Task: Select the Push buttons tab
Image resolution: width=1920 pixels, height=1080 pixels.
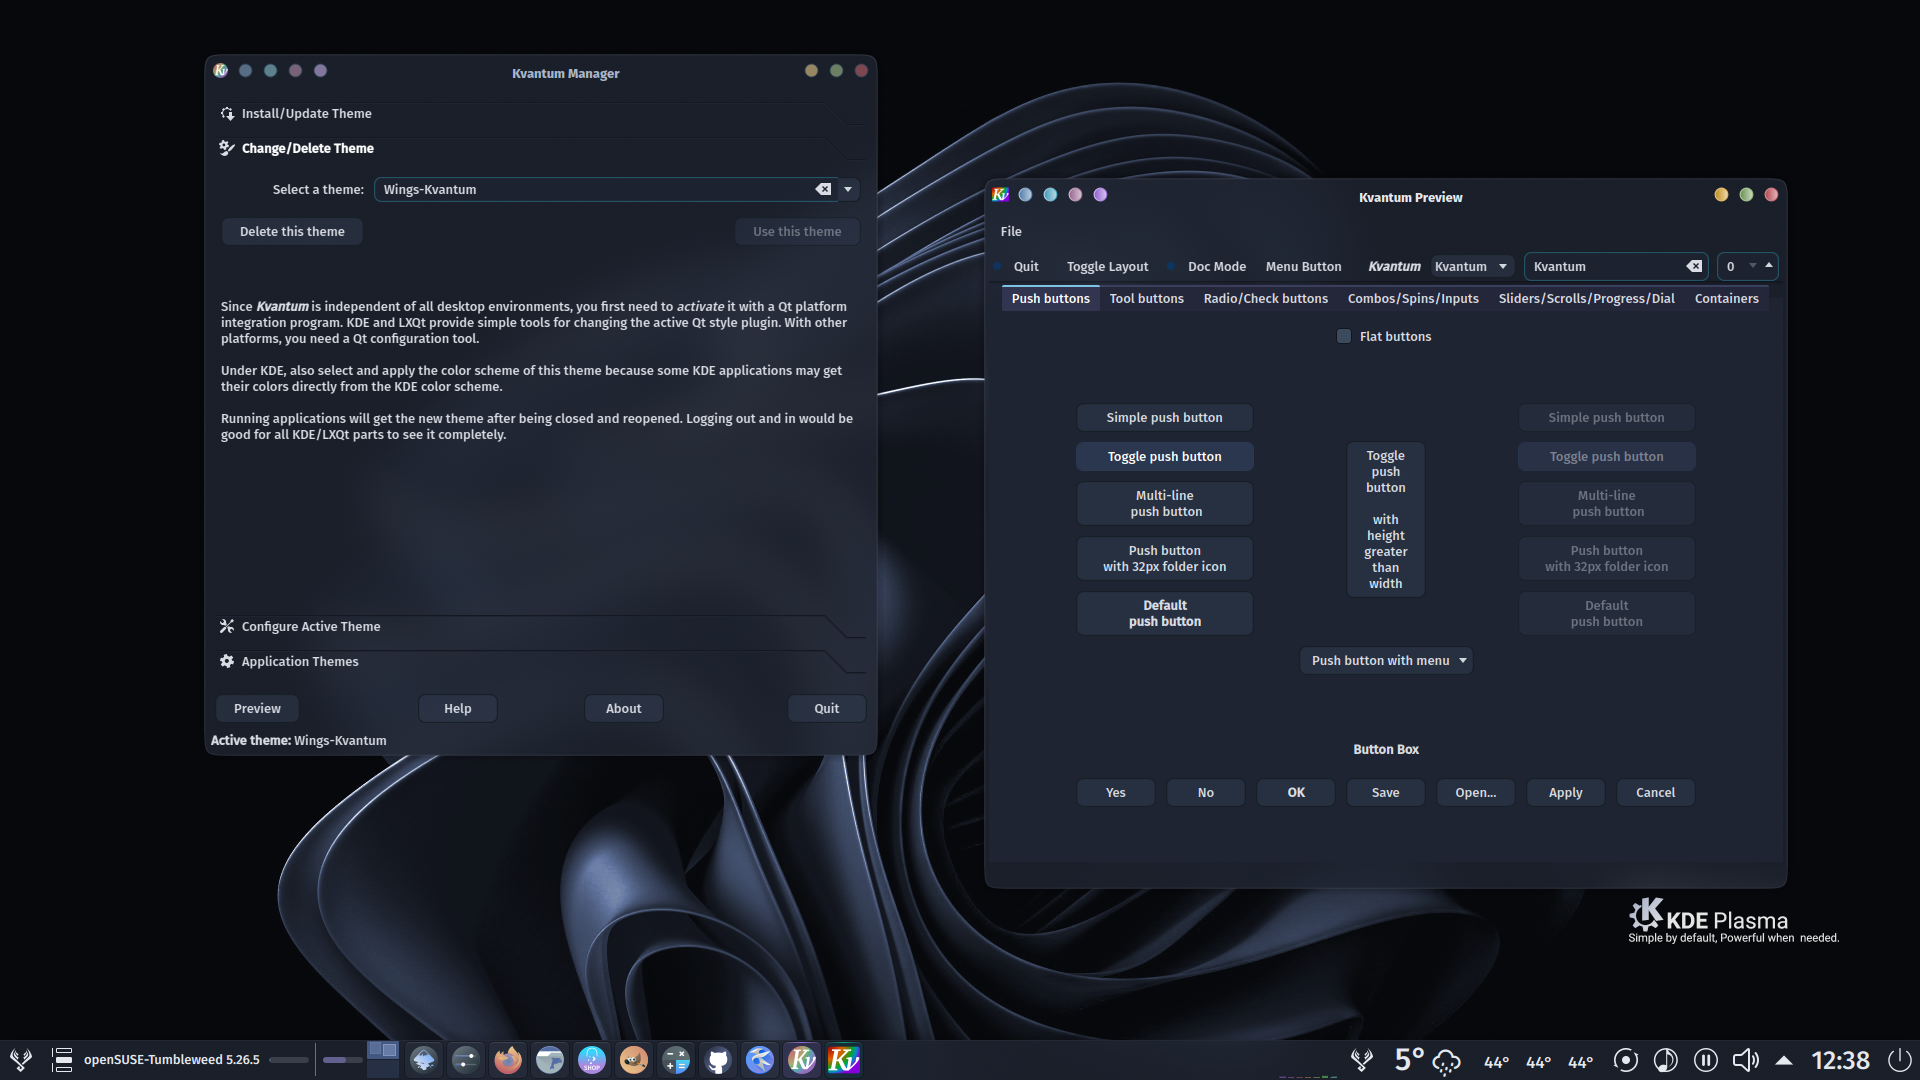Action: tap(1050, 298)
